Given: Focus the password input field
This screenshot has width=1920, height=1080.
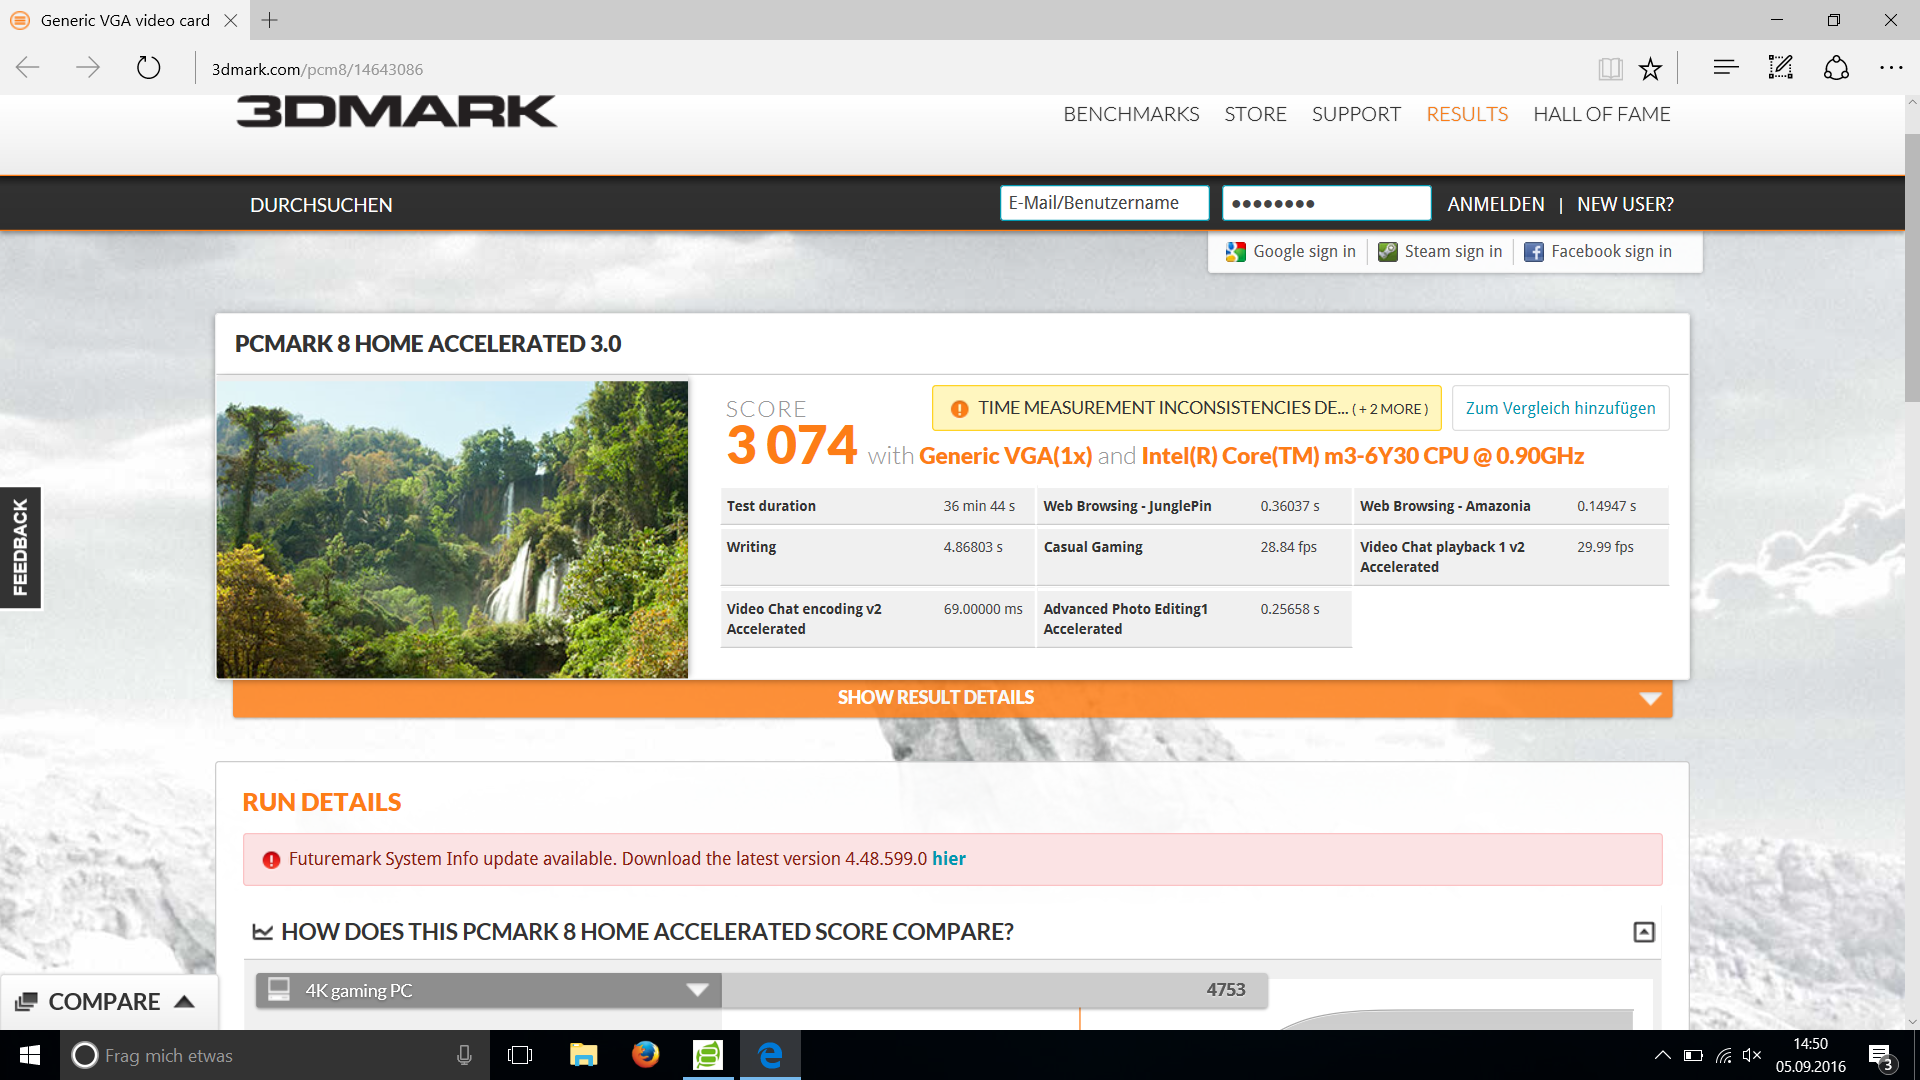Looking at the screenshot, I should pos(1326,203).
